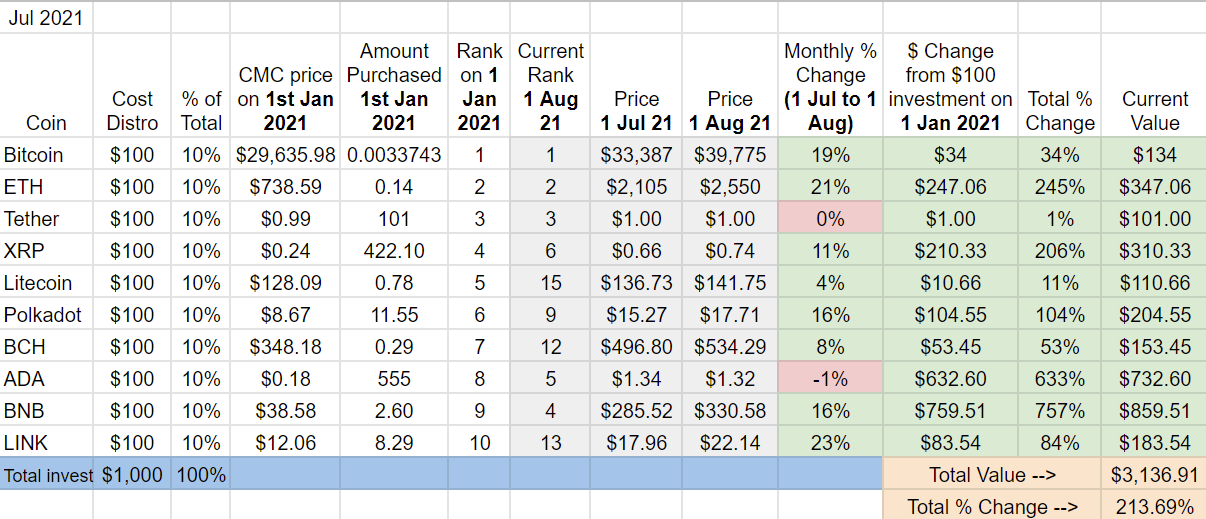The height and width of the screenshot is (519, 1206).
Task: Select 'Current Rank 1 Aug 21' header
Action: coord(551,87)
